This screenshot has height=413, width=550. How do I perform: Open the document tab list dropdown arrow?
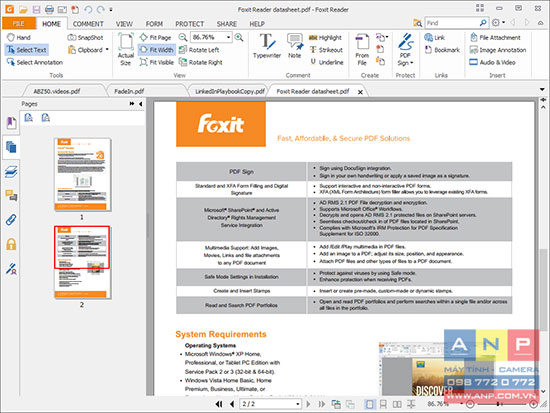[542, 90]
